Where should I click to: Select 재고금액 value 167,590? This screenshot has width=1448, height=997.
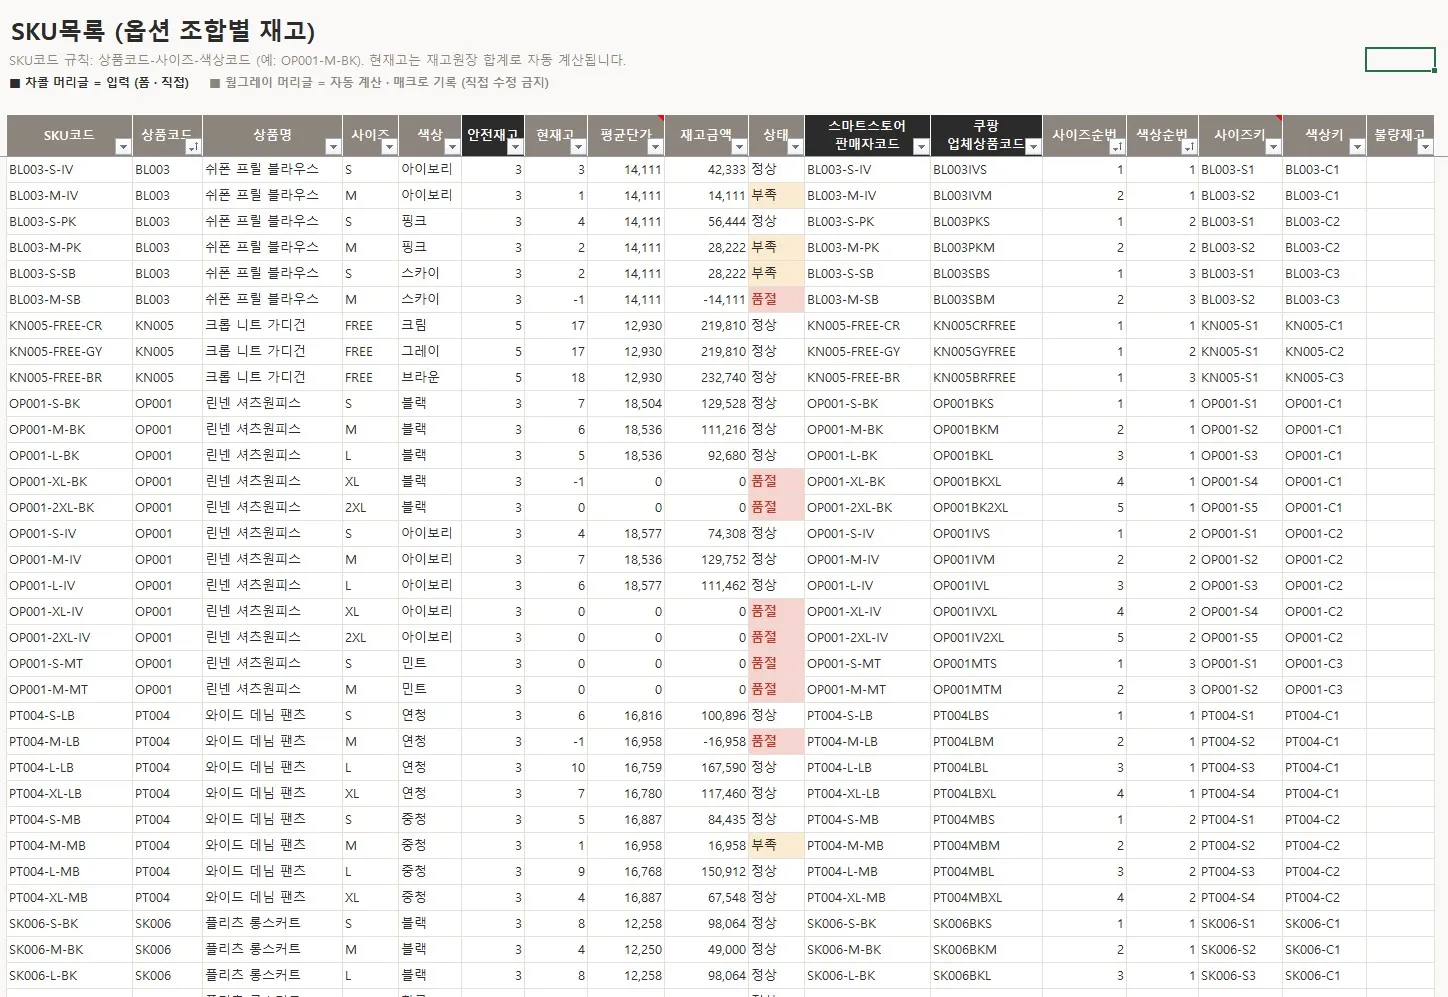click(706, 768)
